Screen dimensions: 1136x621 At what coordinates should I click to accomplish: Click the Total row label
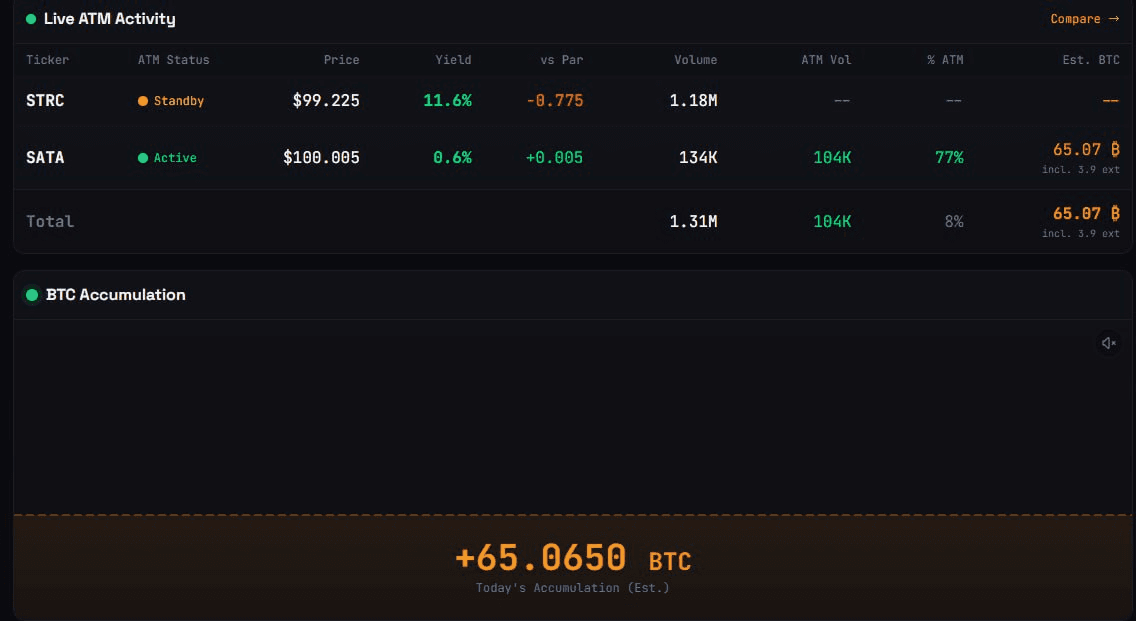[x=50, y=222]
